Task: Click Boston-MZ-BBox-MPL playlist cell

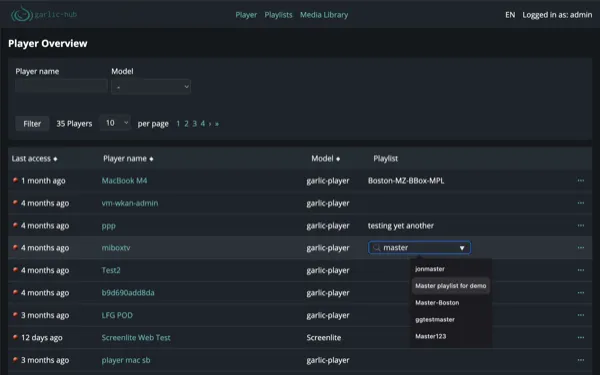Action: (x=406, y=180)
